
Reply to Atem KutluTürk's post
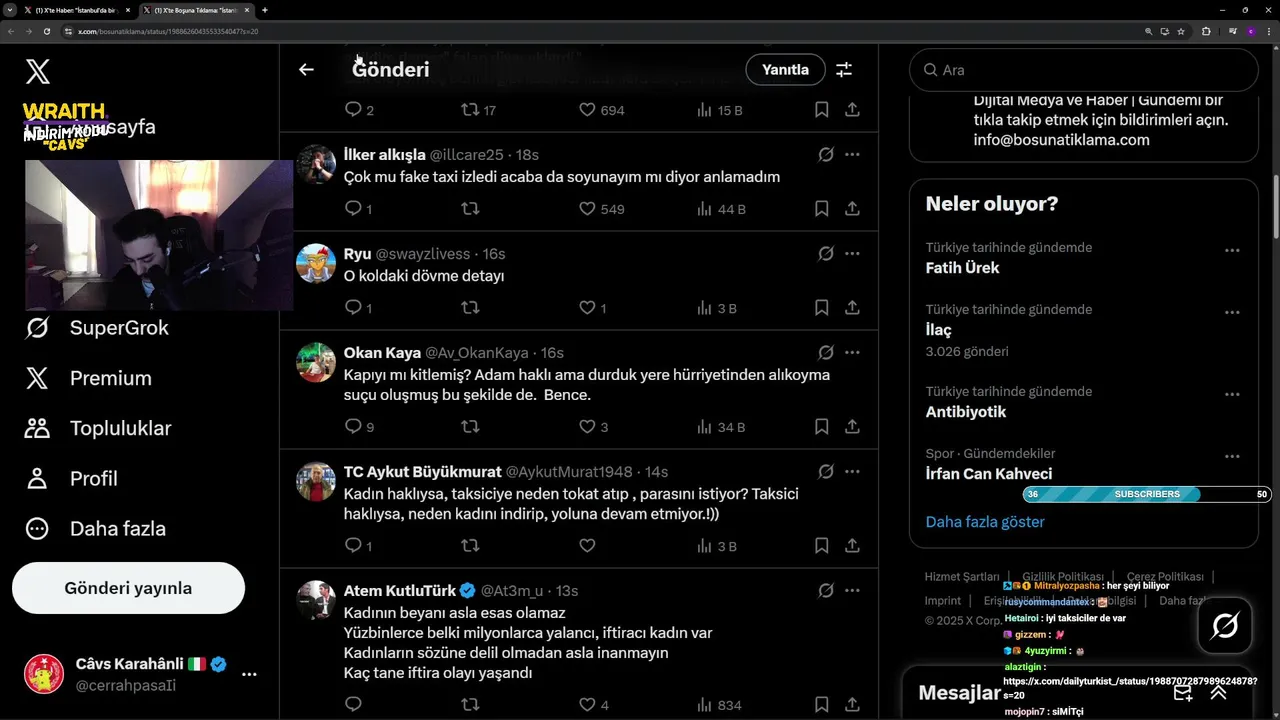tap(353, 705)
